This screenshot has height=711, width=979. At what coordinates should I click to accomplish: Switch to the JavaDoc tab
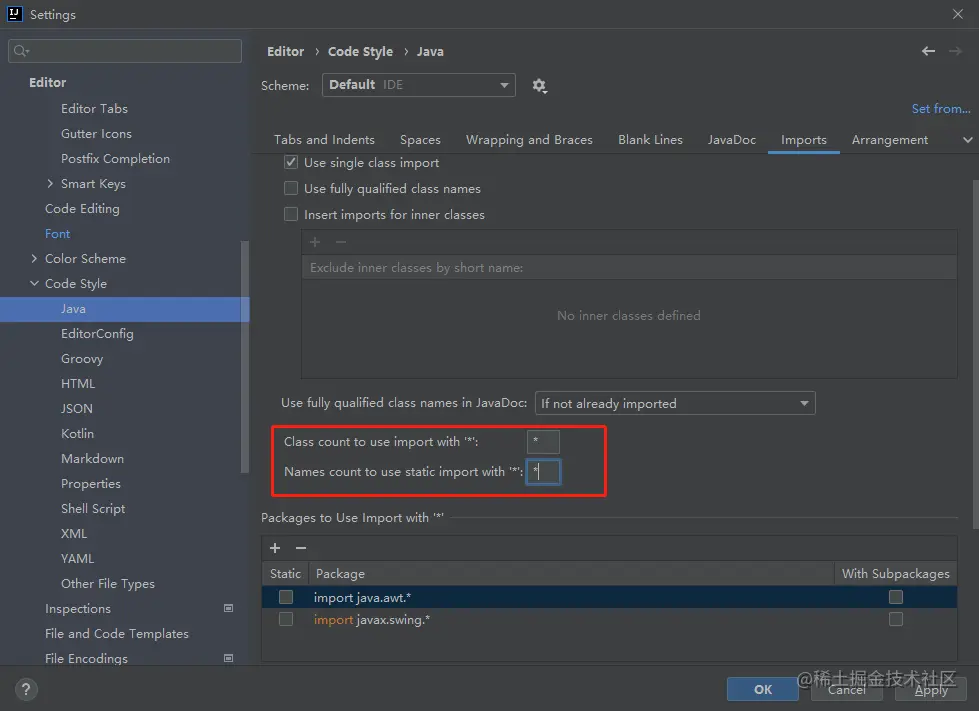[732, 140]
